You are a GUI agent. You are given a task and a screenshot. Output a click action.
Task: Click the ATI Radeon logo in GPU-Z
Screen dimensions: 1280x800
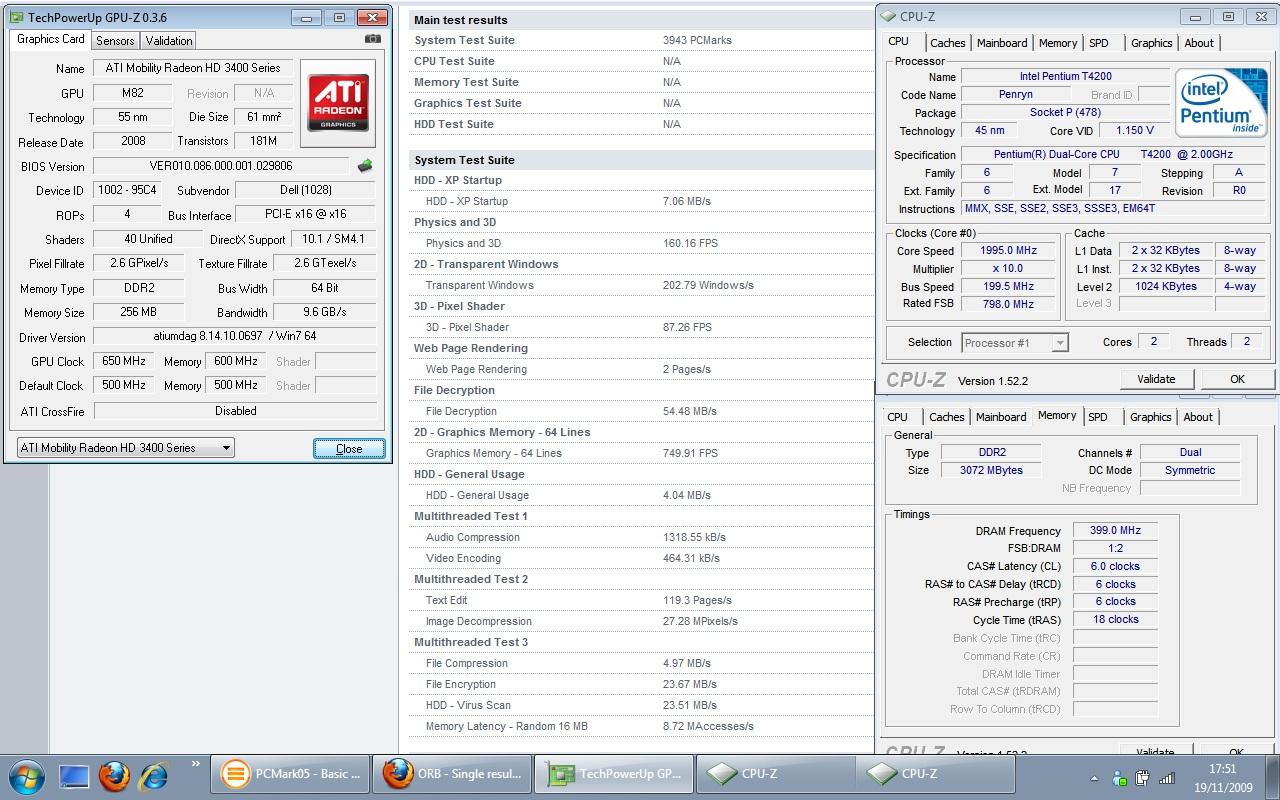click(x=338, y=103)
